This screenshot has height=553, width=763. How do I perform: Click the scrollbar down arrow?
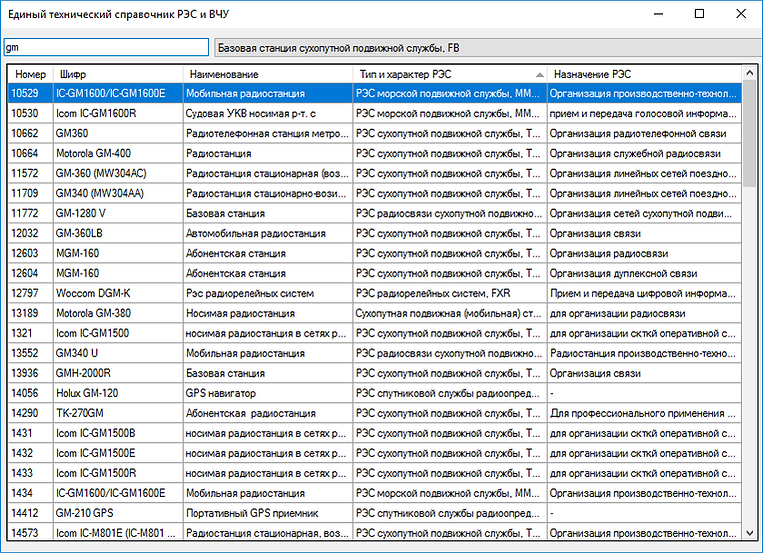point(749,533)
